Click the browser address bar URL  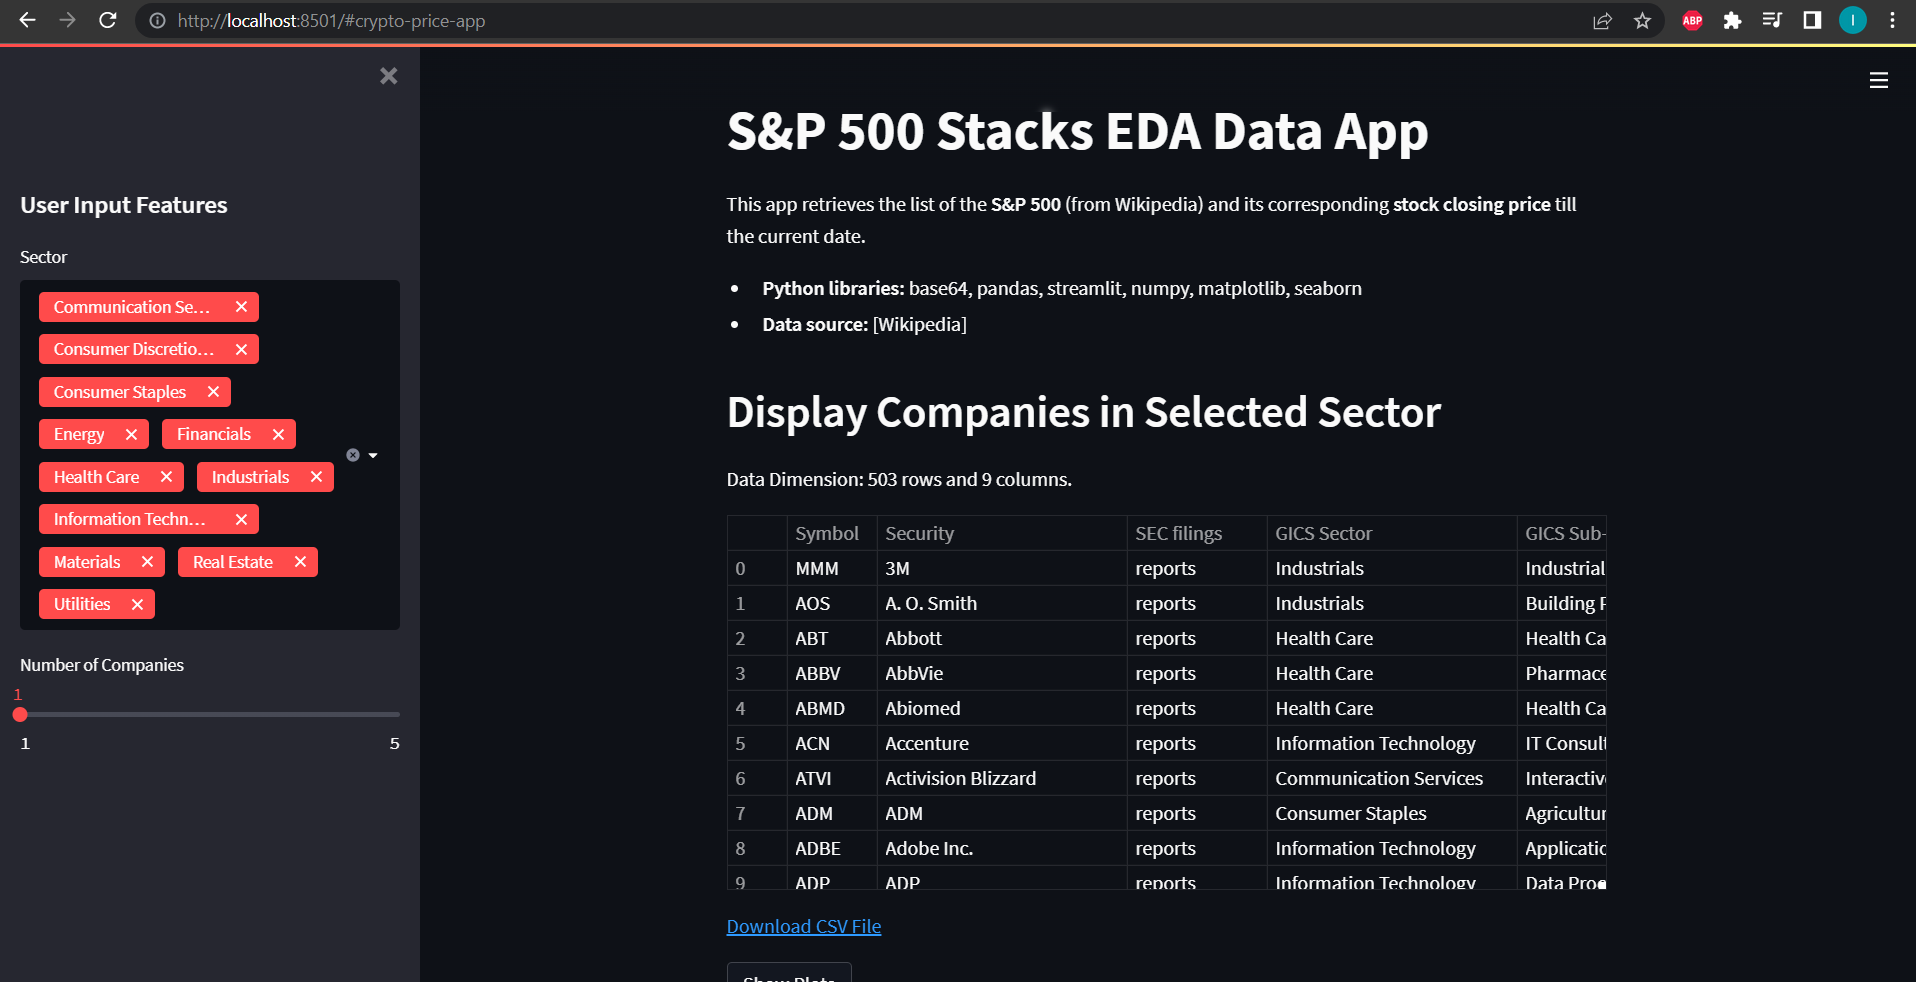pyautogui.click(x=331, y=20)
